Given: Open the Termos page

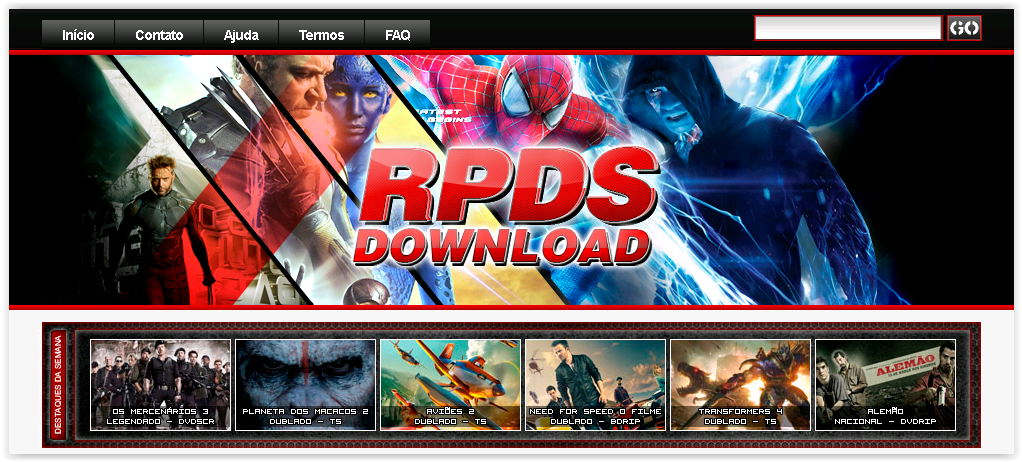Looking at the screenshot, I should pyautogui.click(x=321, y=35).
